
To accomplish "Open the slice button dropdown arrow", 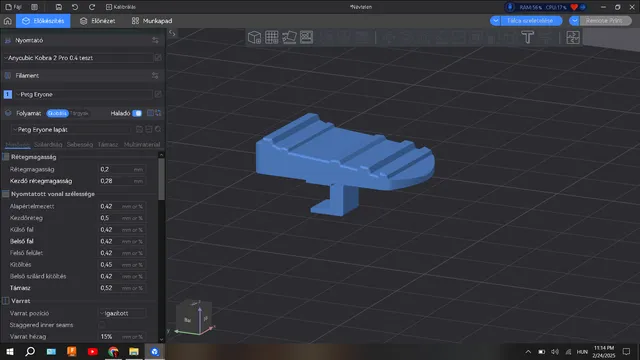I will pyautogui.click(x=495, y=21).
